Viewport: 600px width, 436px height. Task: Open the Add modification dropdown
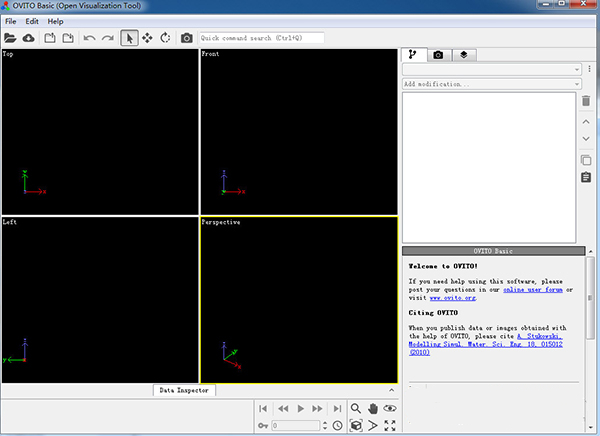click(492, 84)
